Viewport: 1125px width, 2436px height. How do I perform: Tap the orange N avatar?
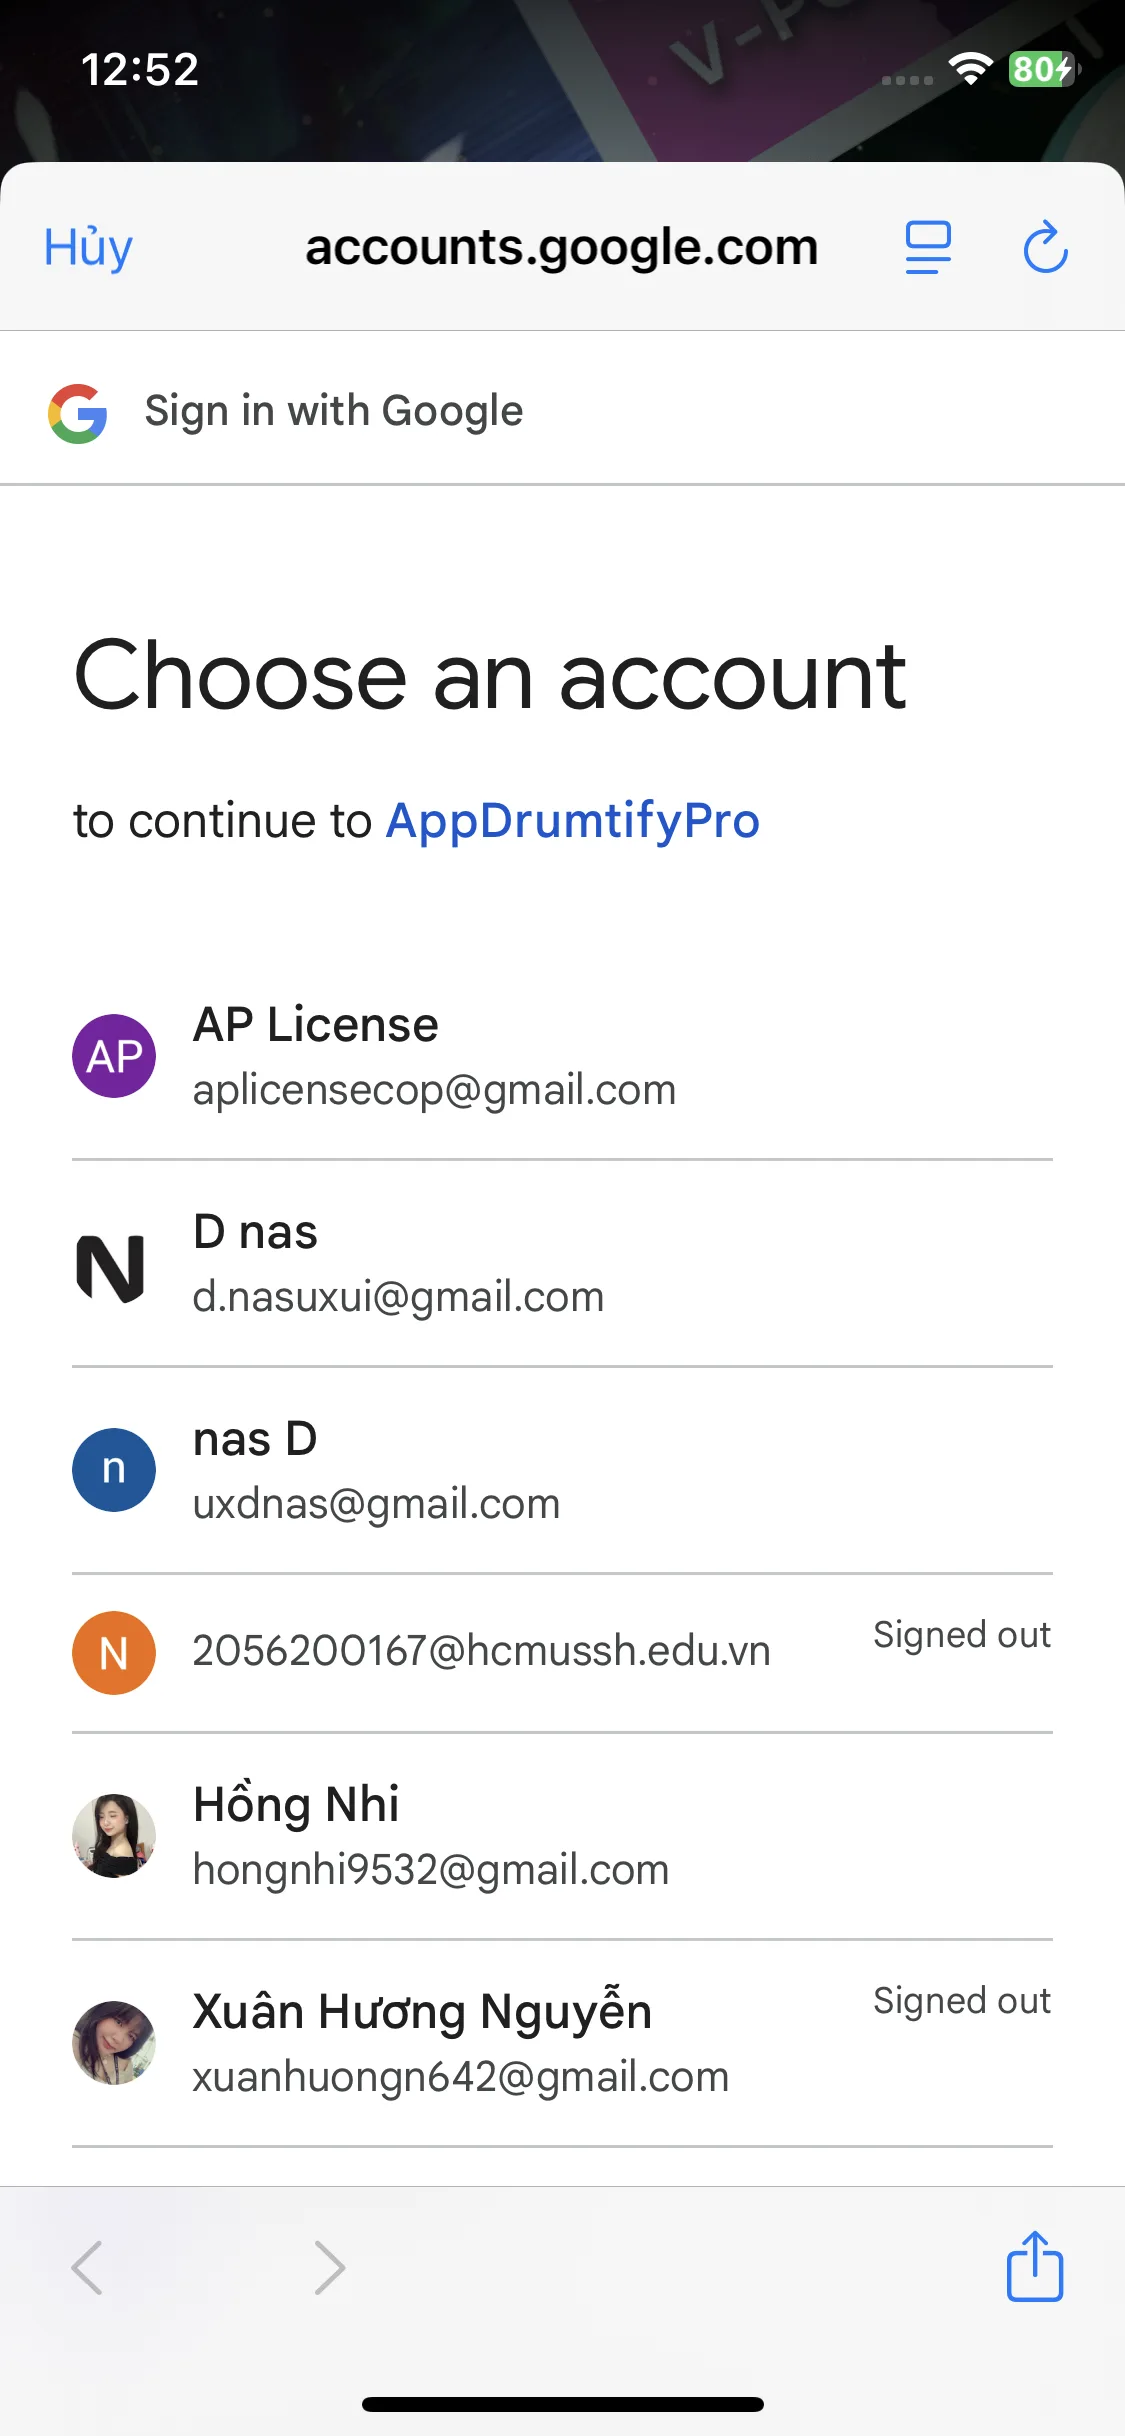point(114,1652)
